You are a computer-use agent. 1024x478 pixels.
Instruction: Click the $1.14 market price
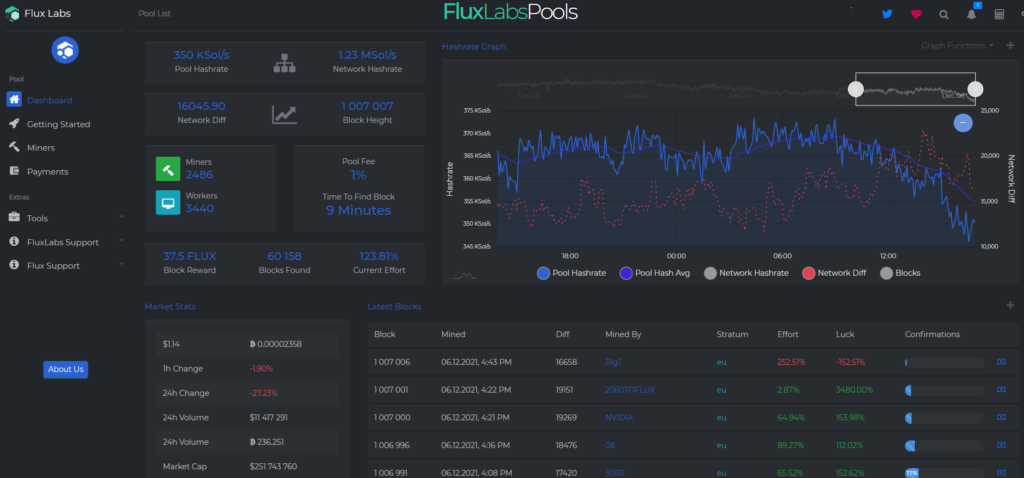click(x=172, y=344)
